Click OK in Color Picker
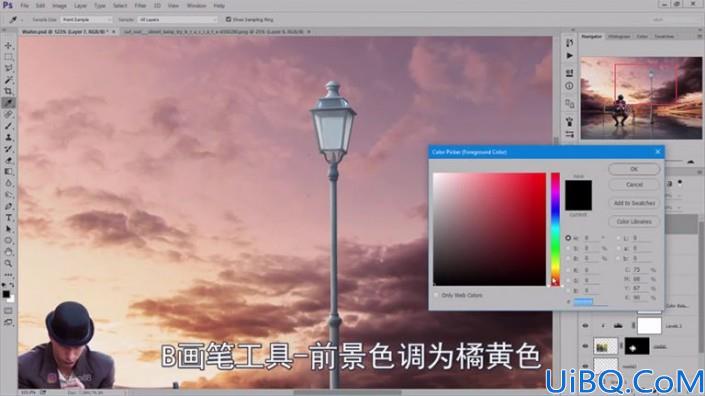 [634, 169]
